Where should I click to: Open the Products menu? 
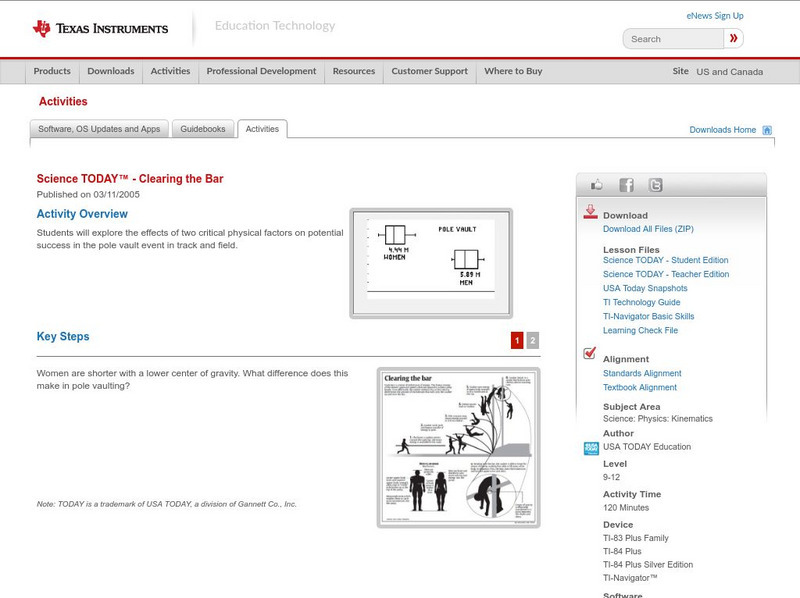click(x=52, y=71)
